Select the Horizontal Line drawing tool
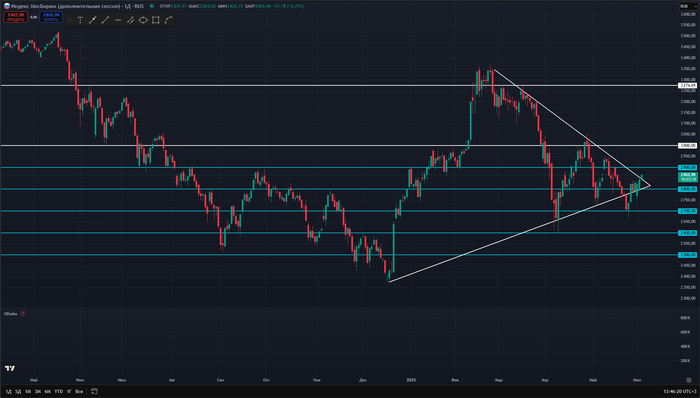Image resolution: width=700 pixels, height=398 pixels. point(118,20)
